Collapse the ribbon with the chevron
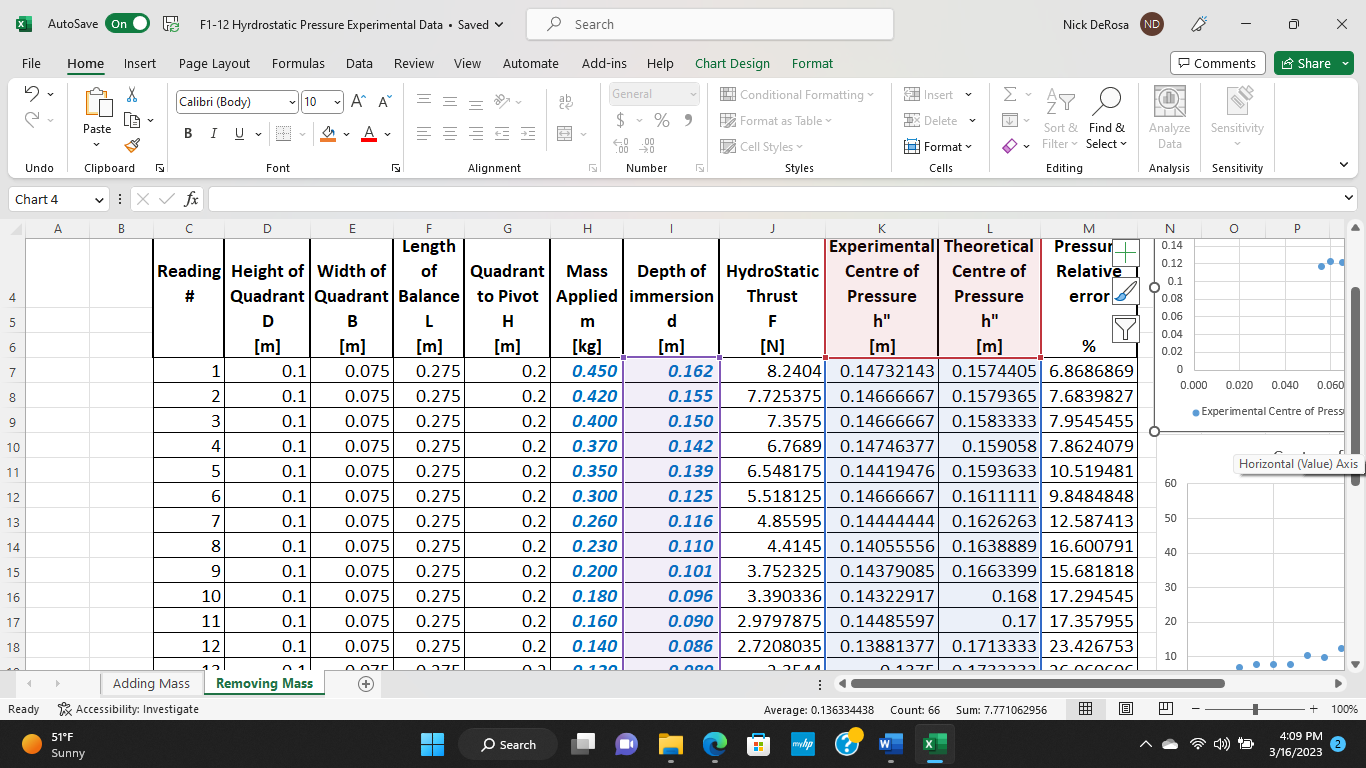The height and width of the screenshot is (768, 1366). pos(1343,165)
